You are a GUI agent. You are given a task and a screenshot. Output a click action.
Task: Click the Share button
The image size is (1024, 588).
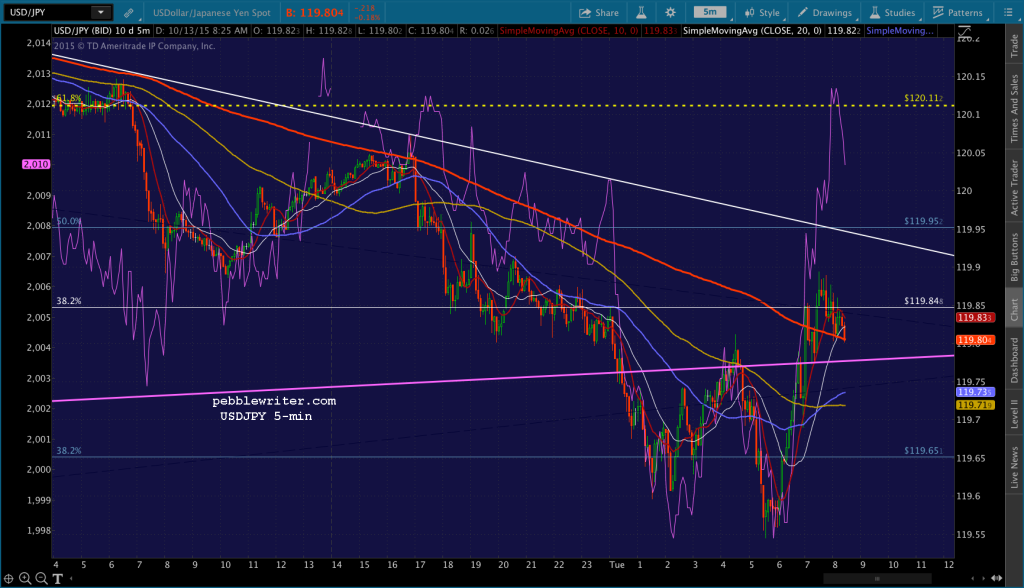point(599,12)
